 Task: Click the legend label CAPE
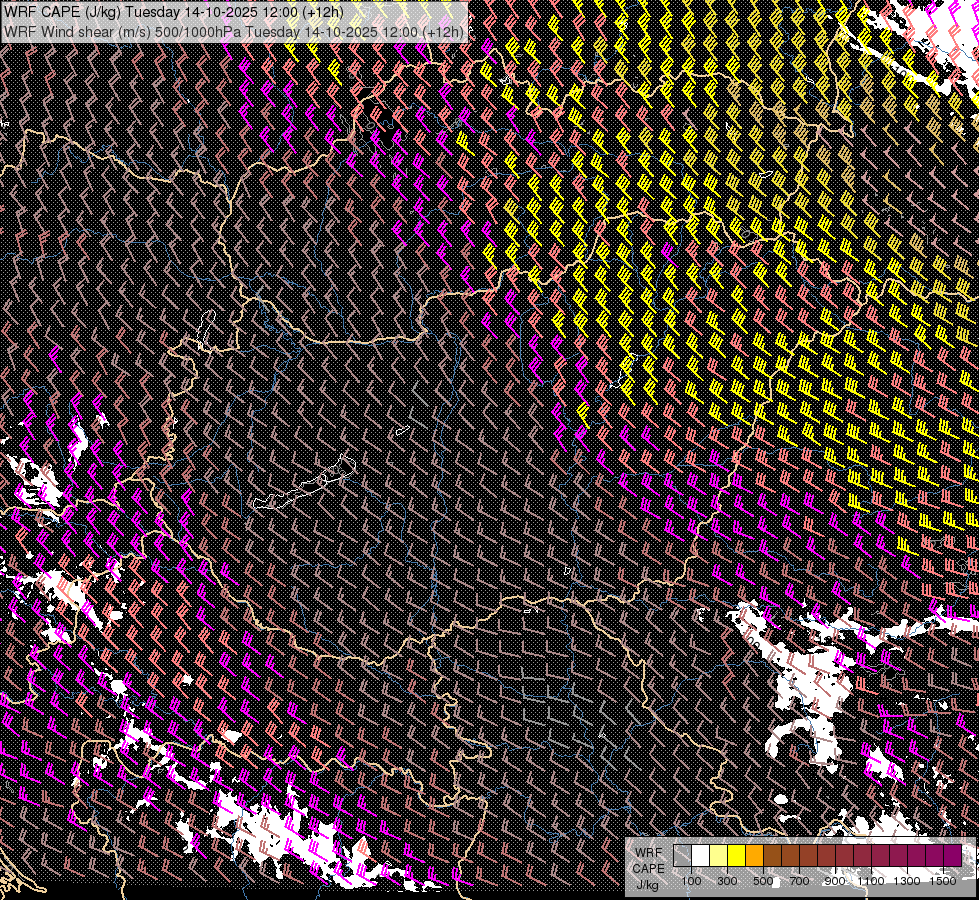click(x=648, y=869)
